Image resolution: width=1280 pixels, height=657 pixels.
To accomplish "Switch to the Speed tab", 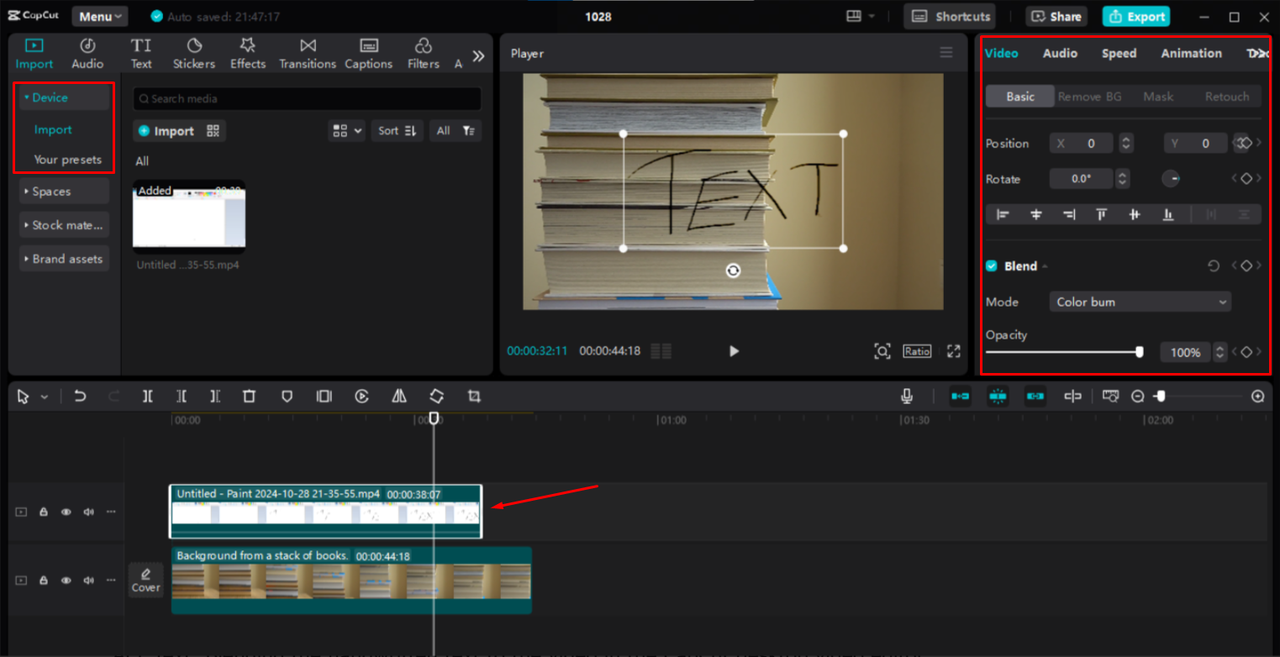I will click(x=1119, y=53).
